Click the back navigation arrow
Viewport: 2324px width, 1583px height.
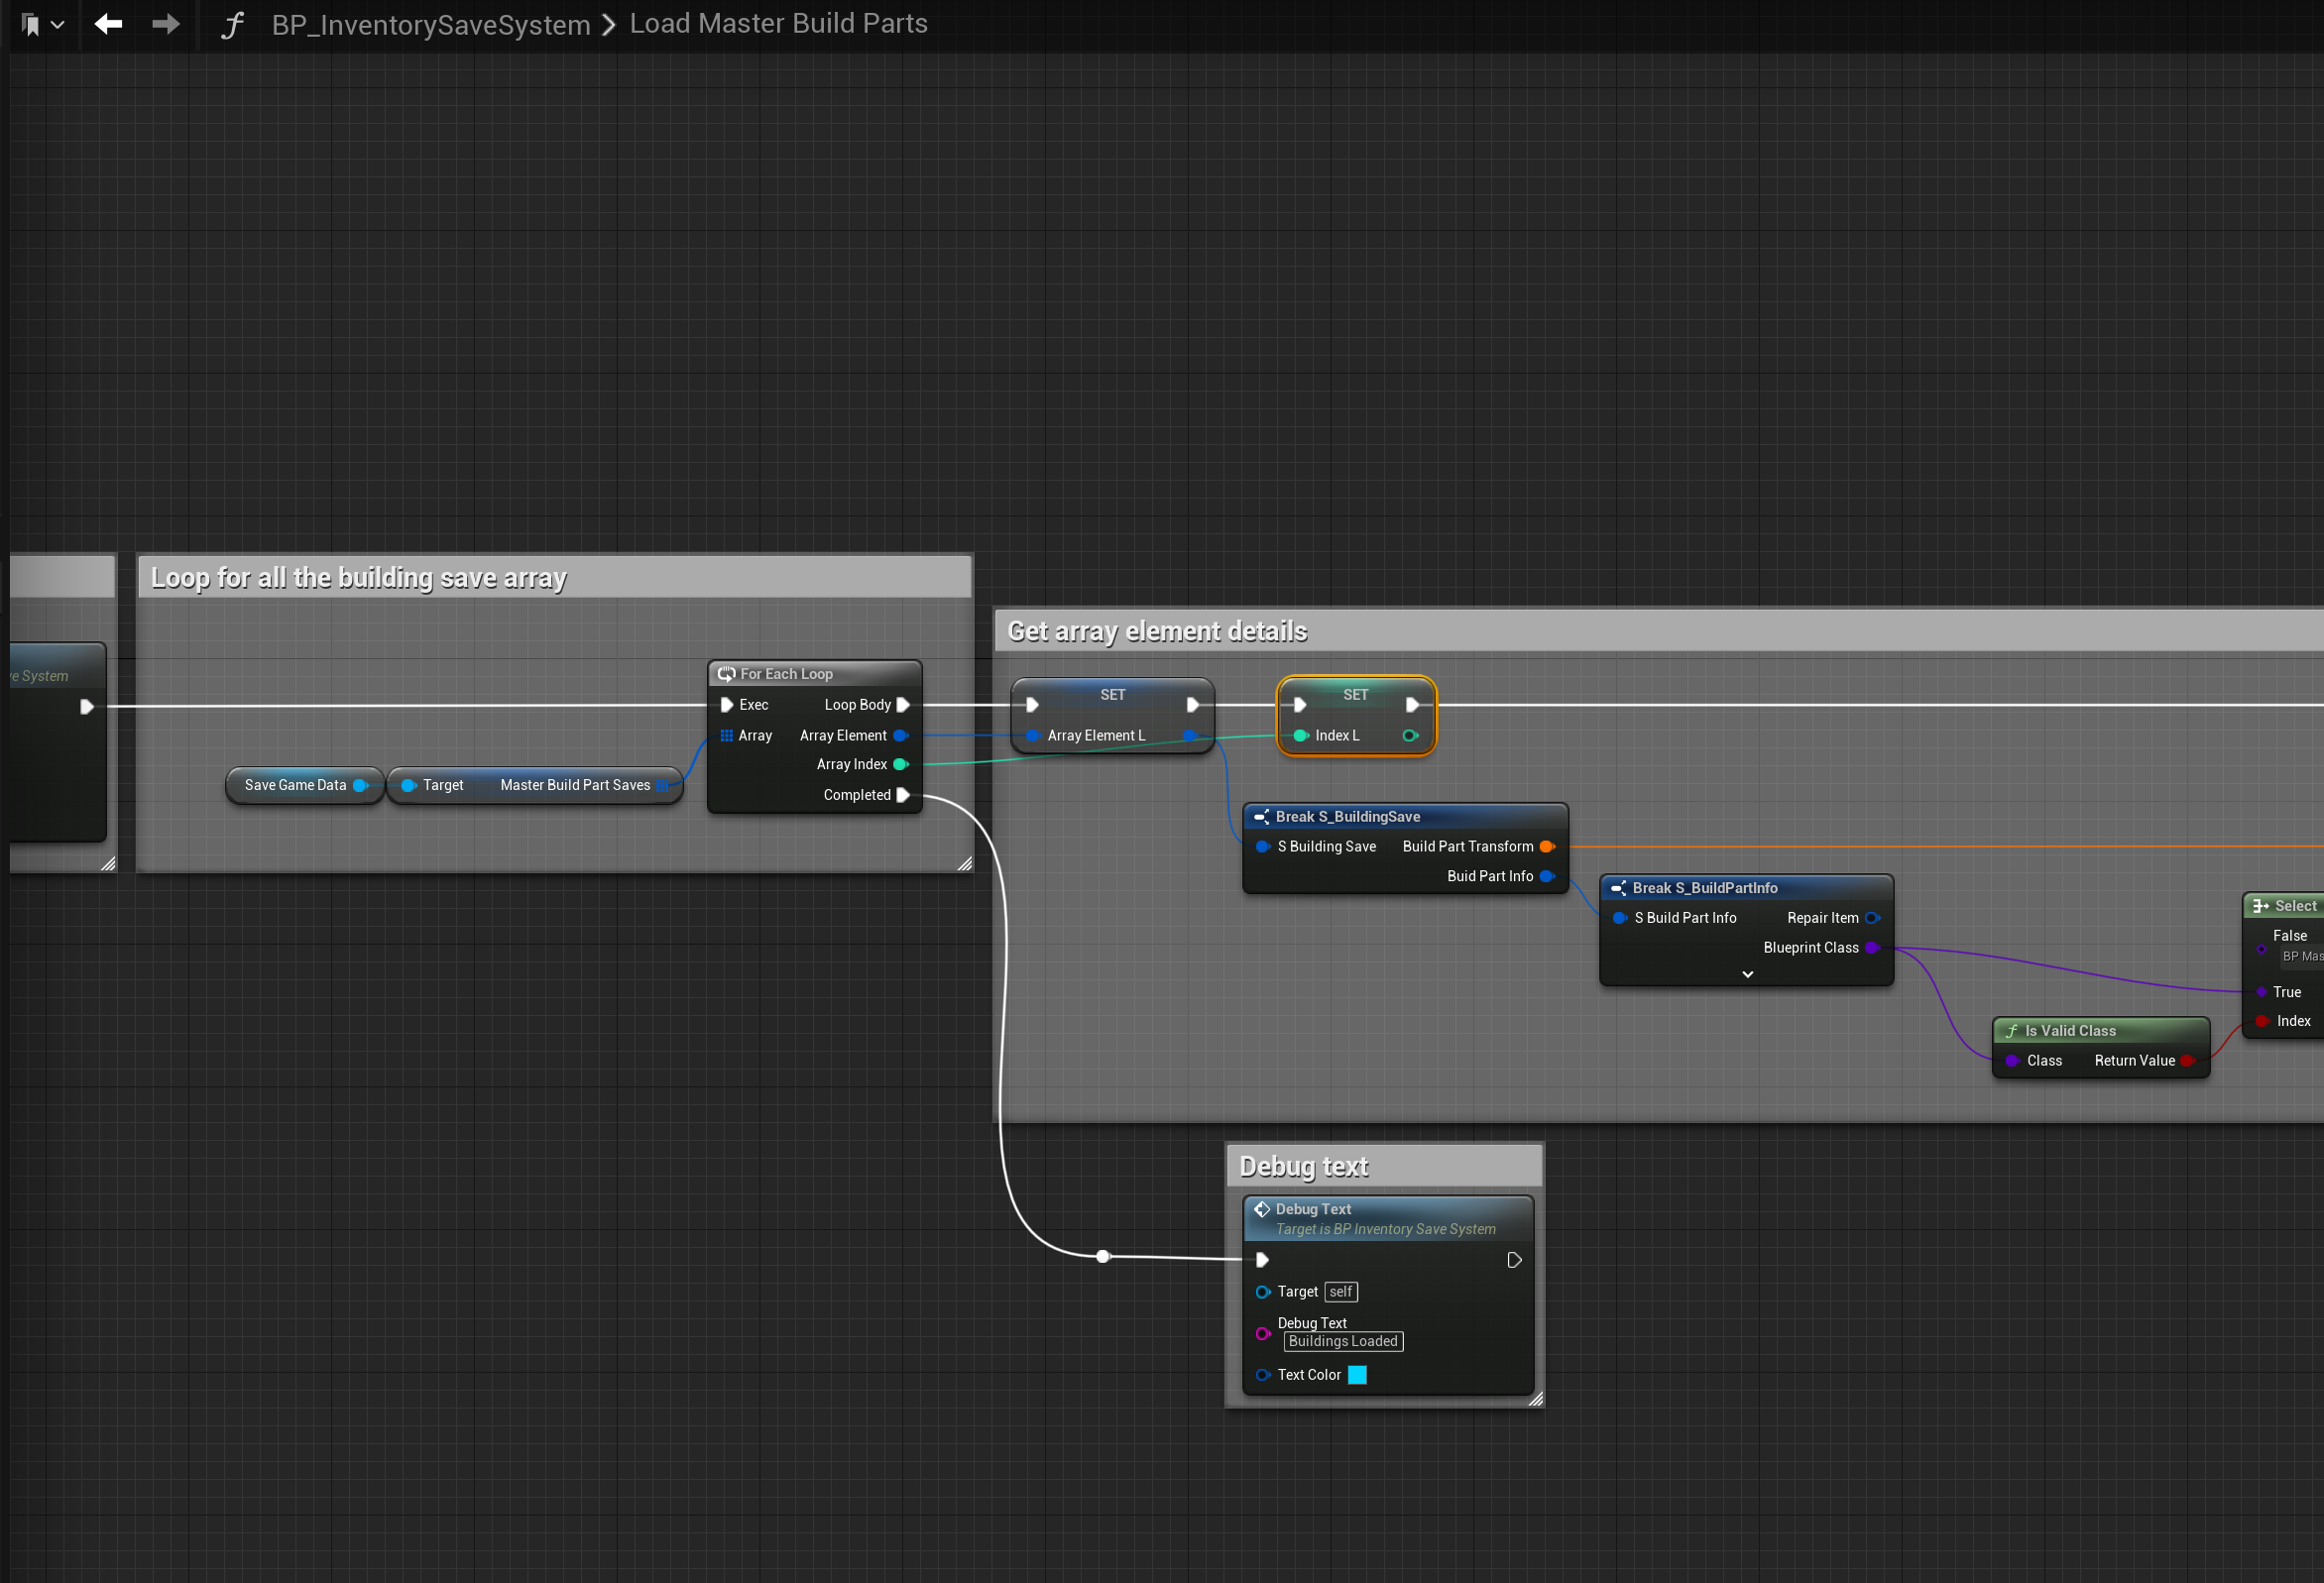[x=108, y=23]
